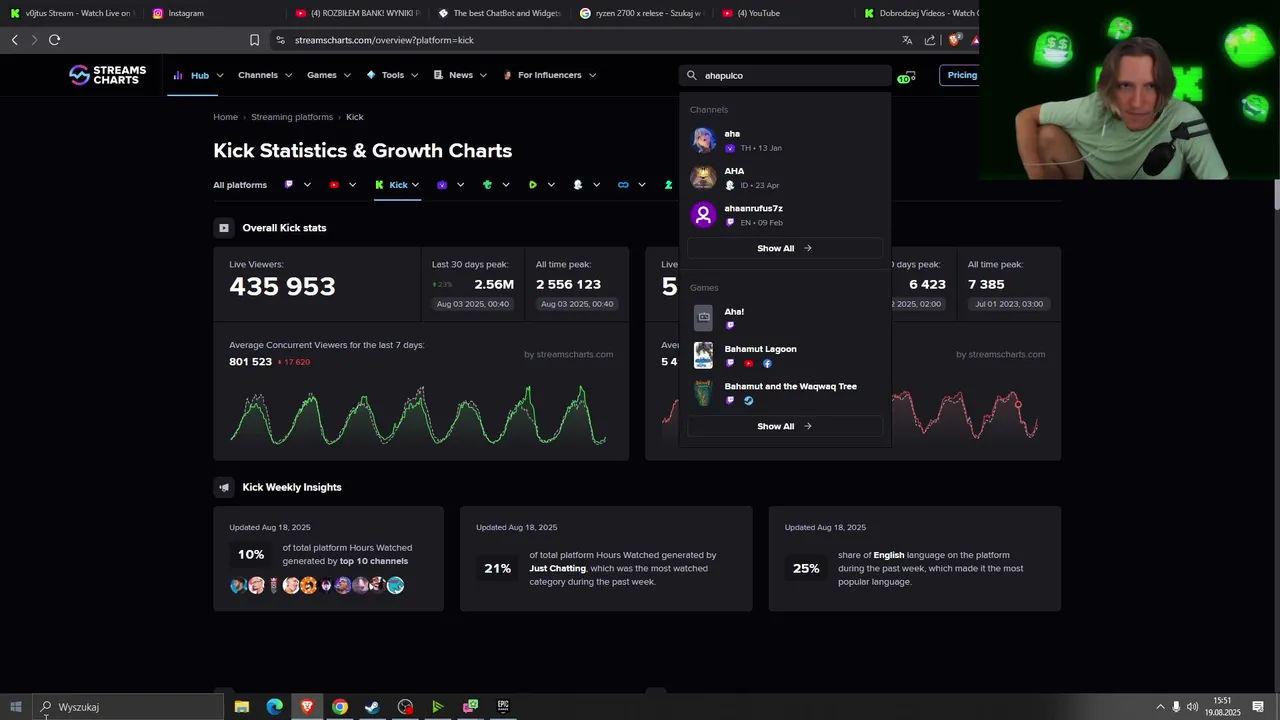
Task: Switch to the (4) YouTube tab
Action: click(783, 13)
